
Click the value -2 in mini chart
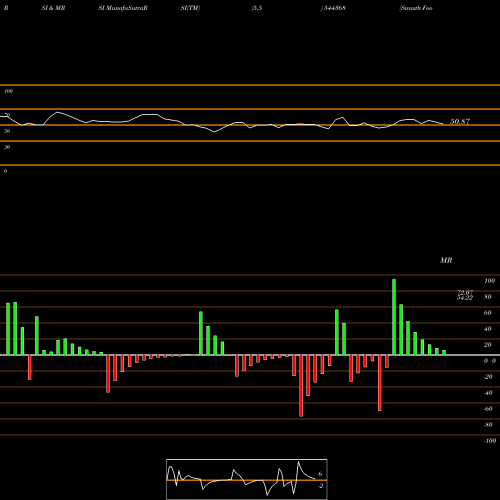click(x=320, y=486)
